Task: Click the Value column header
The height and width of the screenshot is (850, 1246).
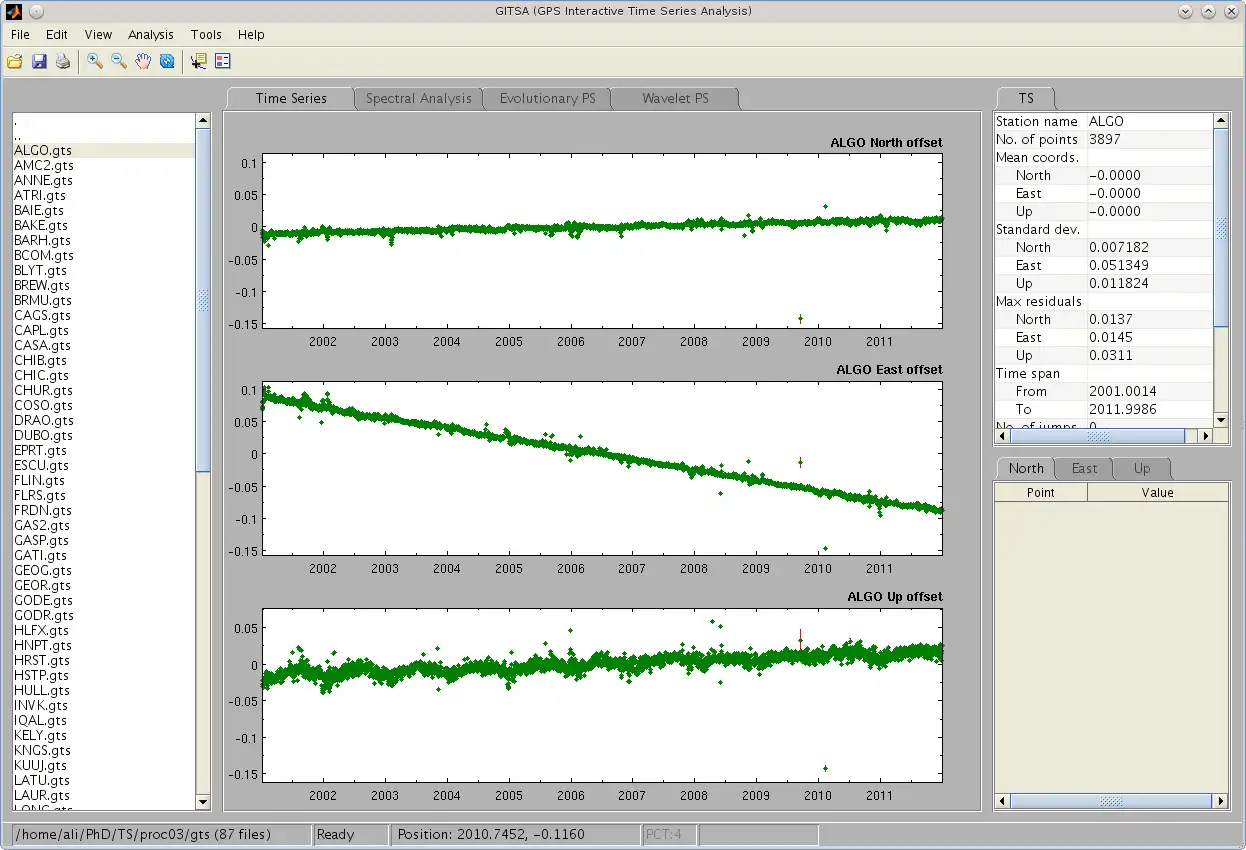Action: click(1157, 492)
